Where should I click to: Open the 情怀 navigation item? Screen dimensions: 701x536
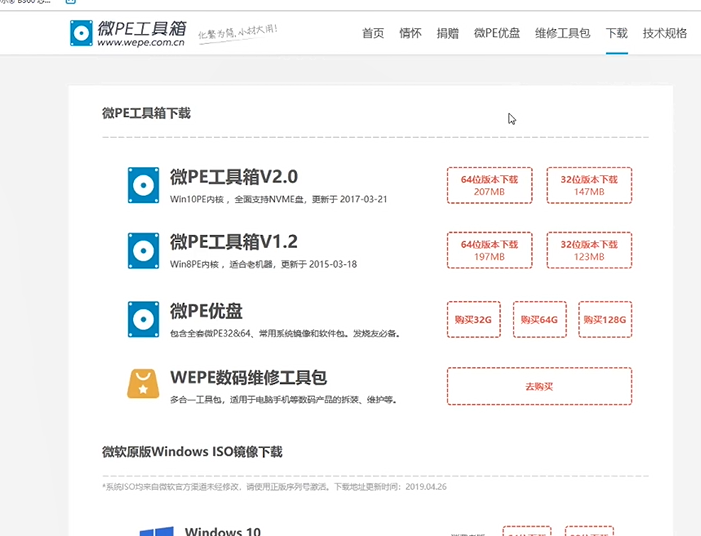coord(410,33)
